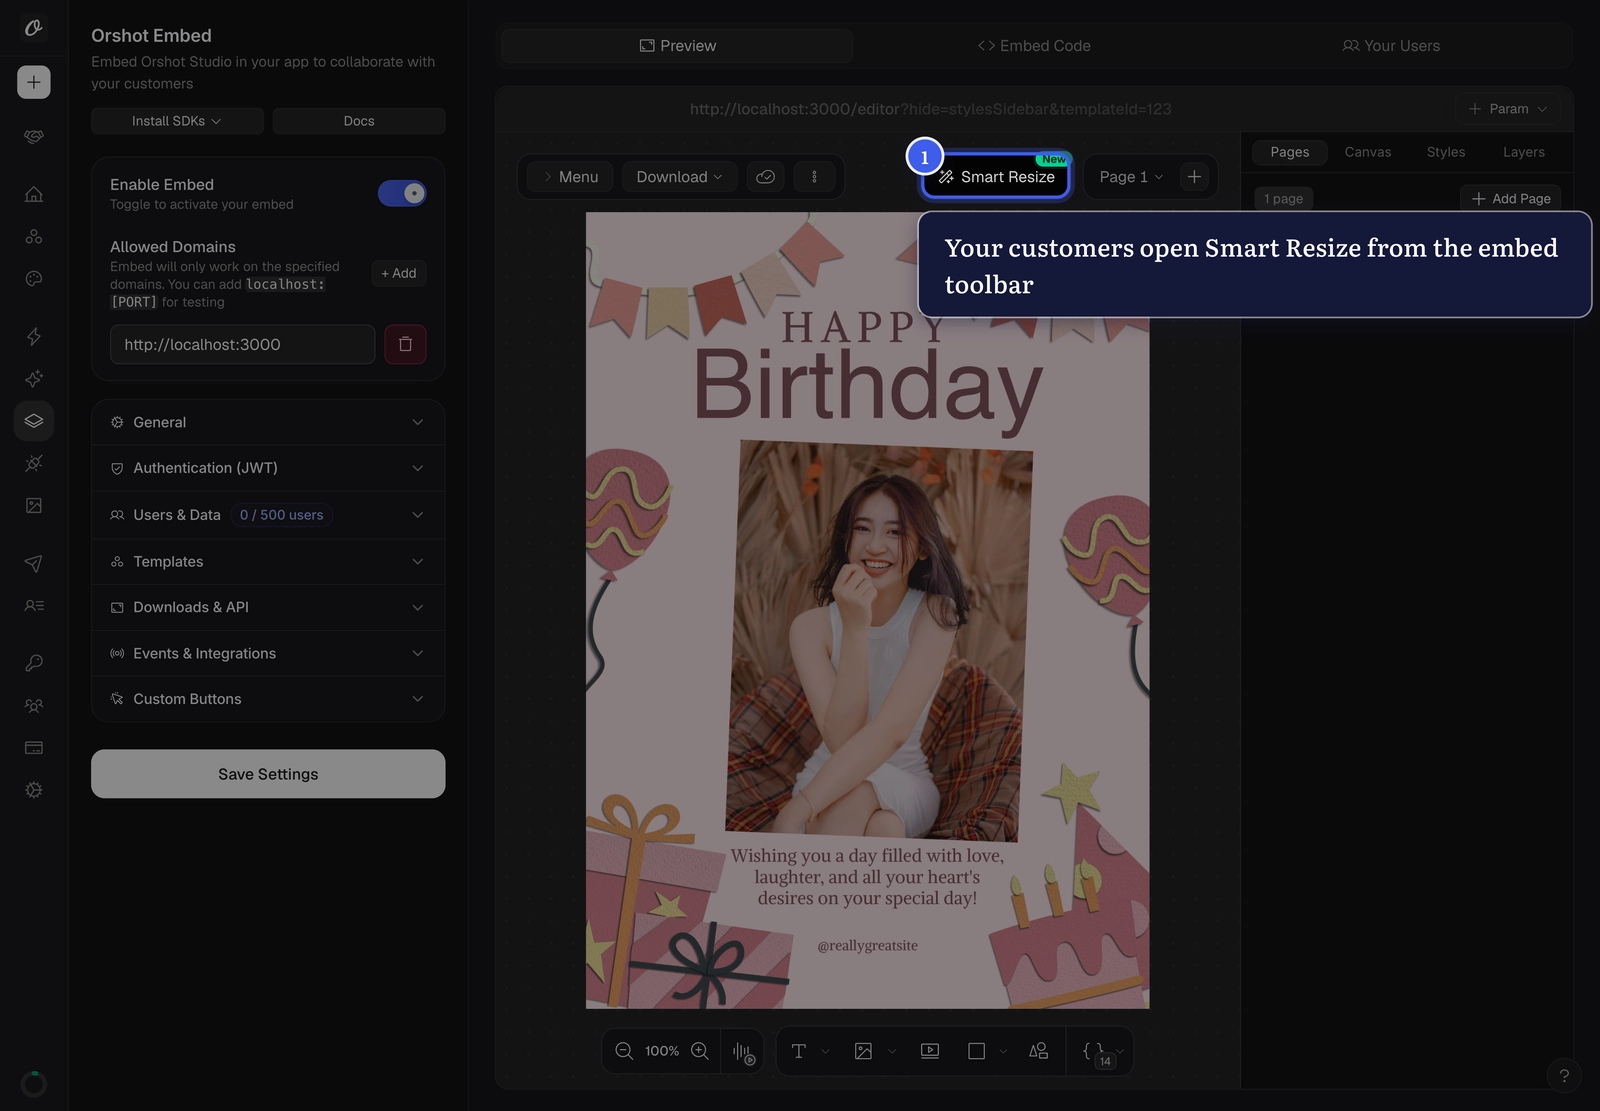Open the palette icon in the sidebar
The height and width of the screenshot is (1111, 1600).
[34, 279]
